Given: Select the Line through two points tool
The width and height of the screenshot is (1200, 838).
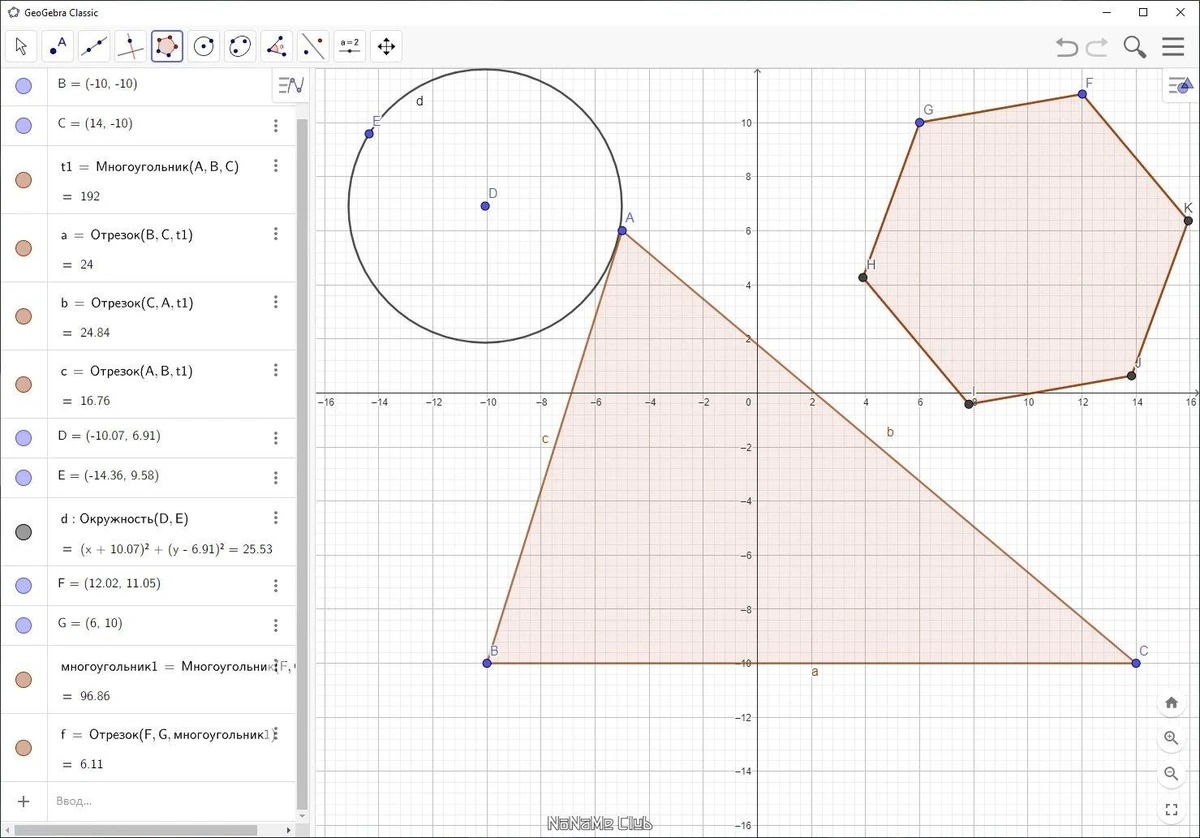Looking at the screenshot, I should (94, 46).
